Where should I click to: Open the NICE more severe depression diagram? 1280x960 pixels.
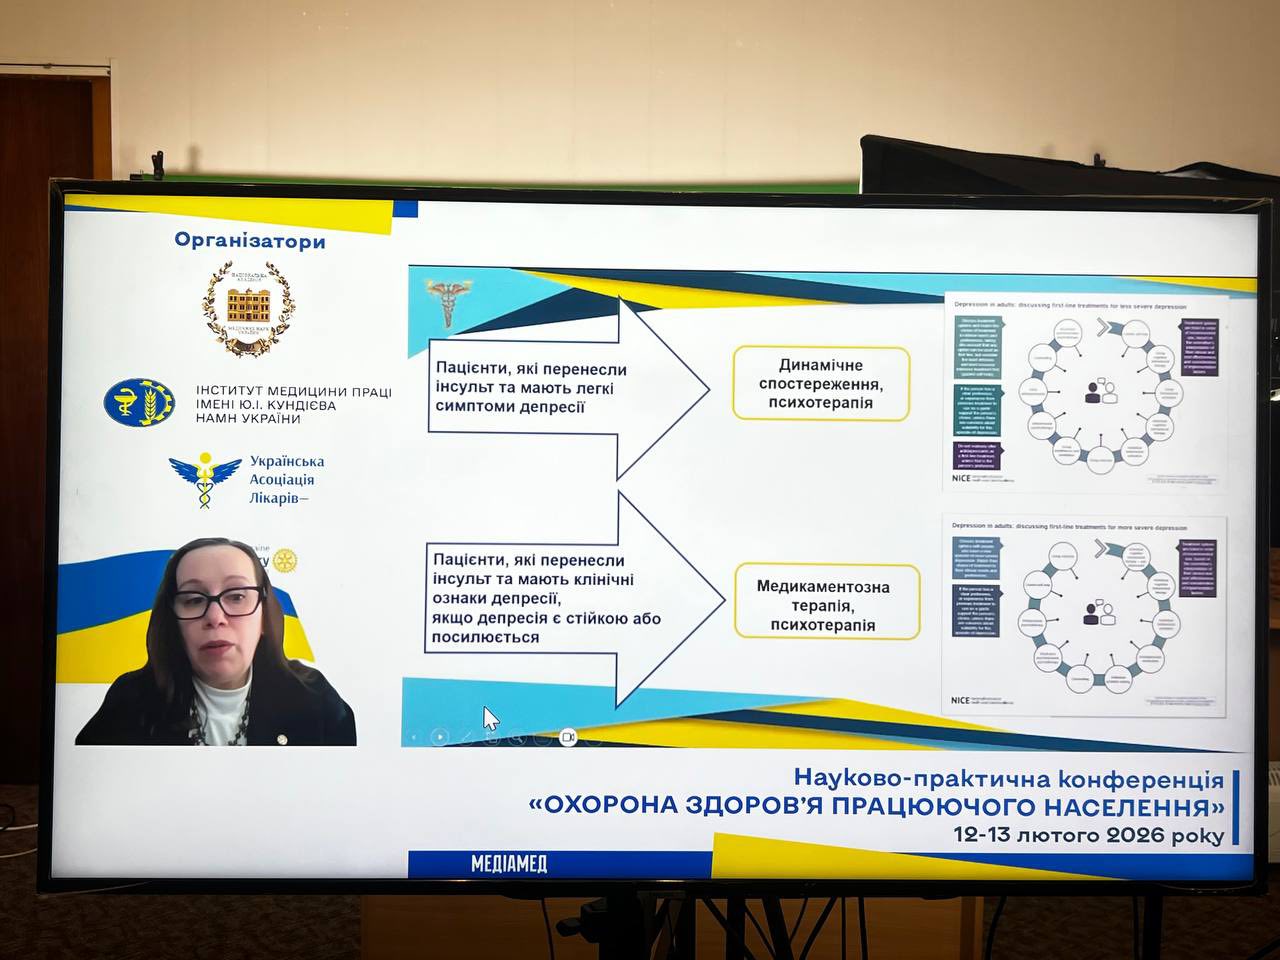1084,614
